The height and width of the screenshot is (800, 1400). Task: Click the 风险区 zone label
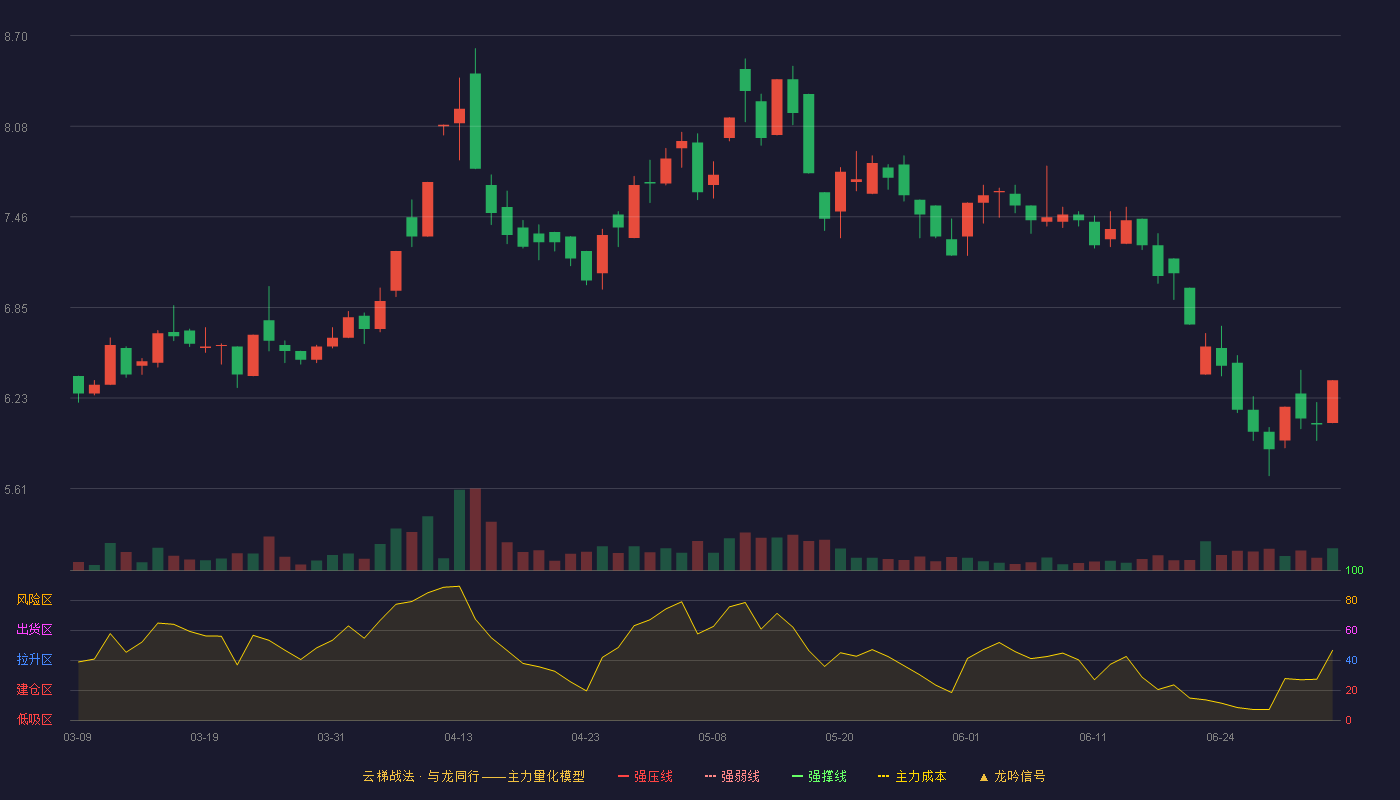(34, 600)
